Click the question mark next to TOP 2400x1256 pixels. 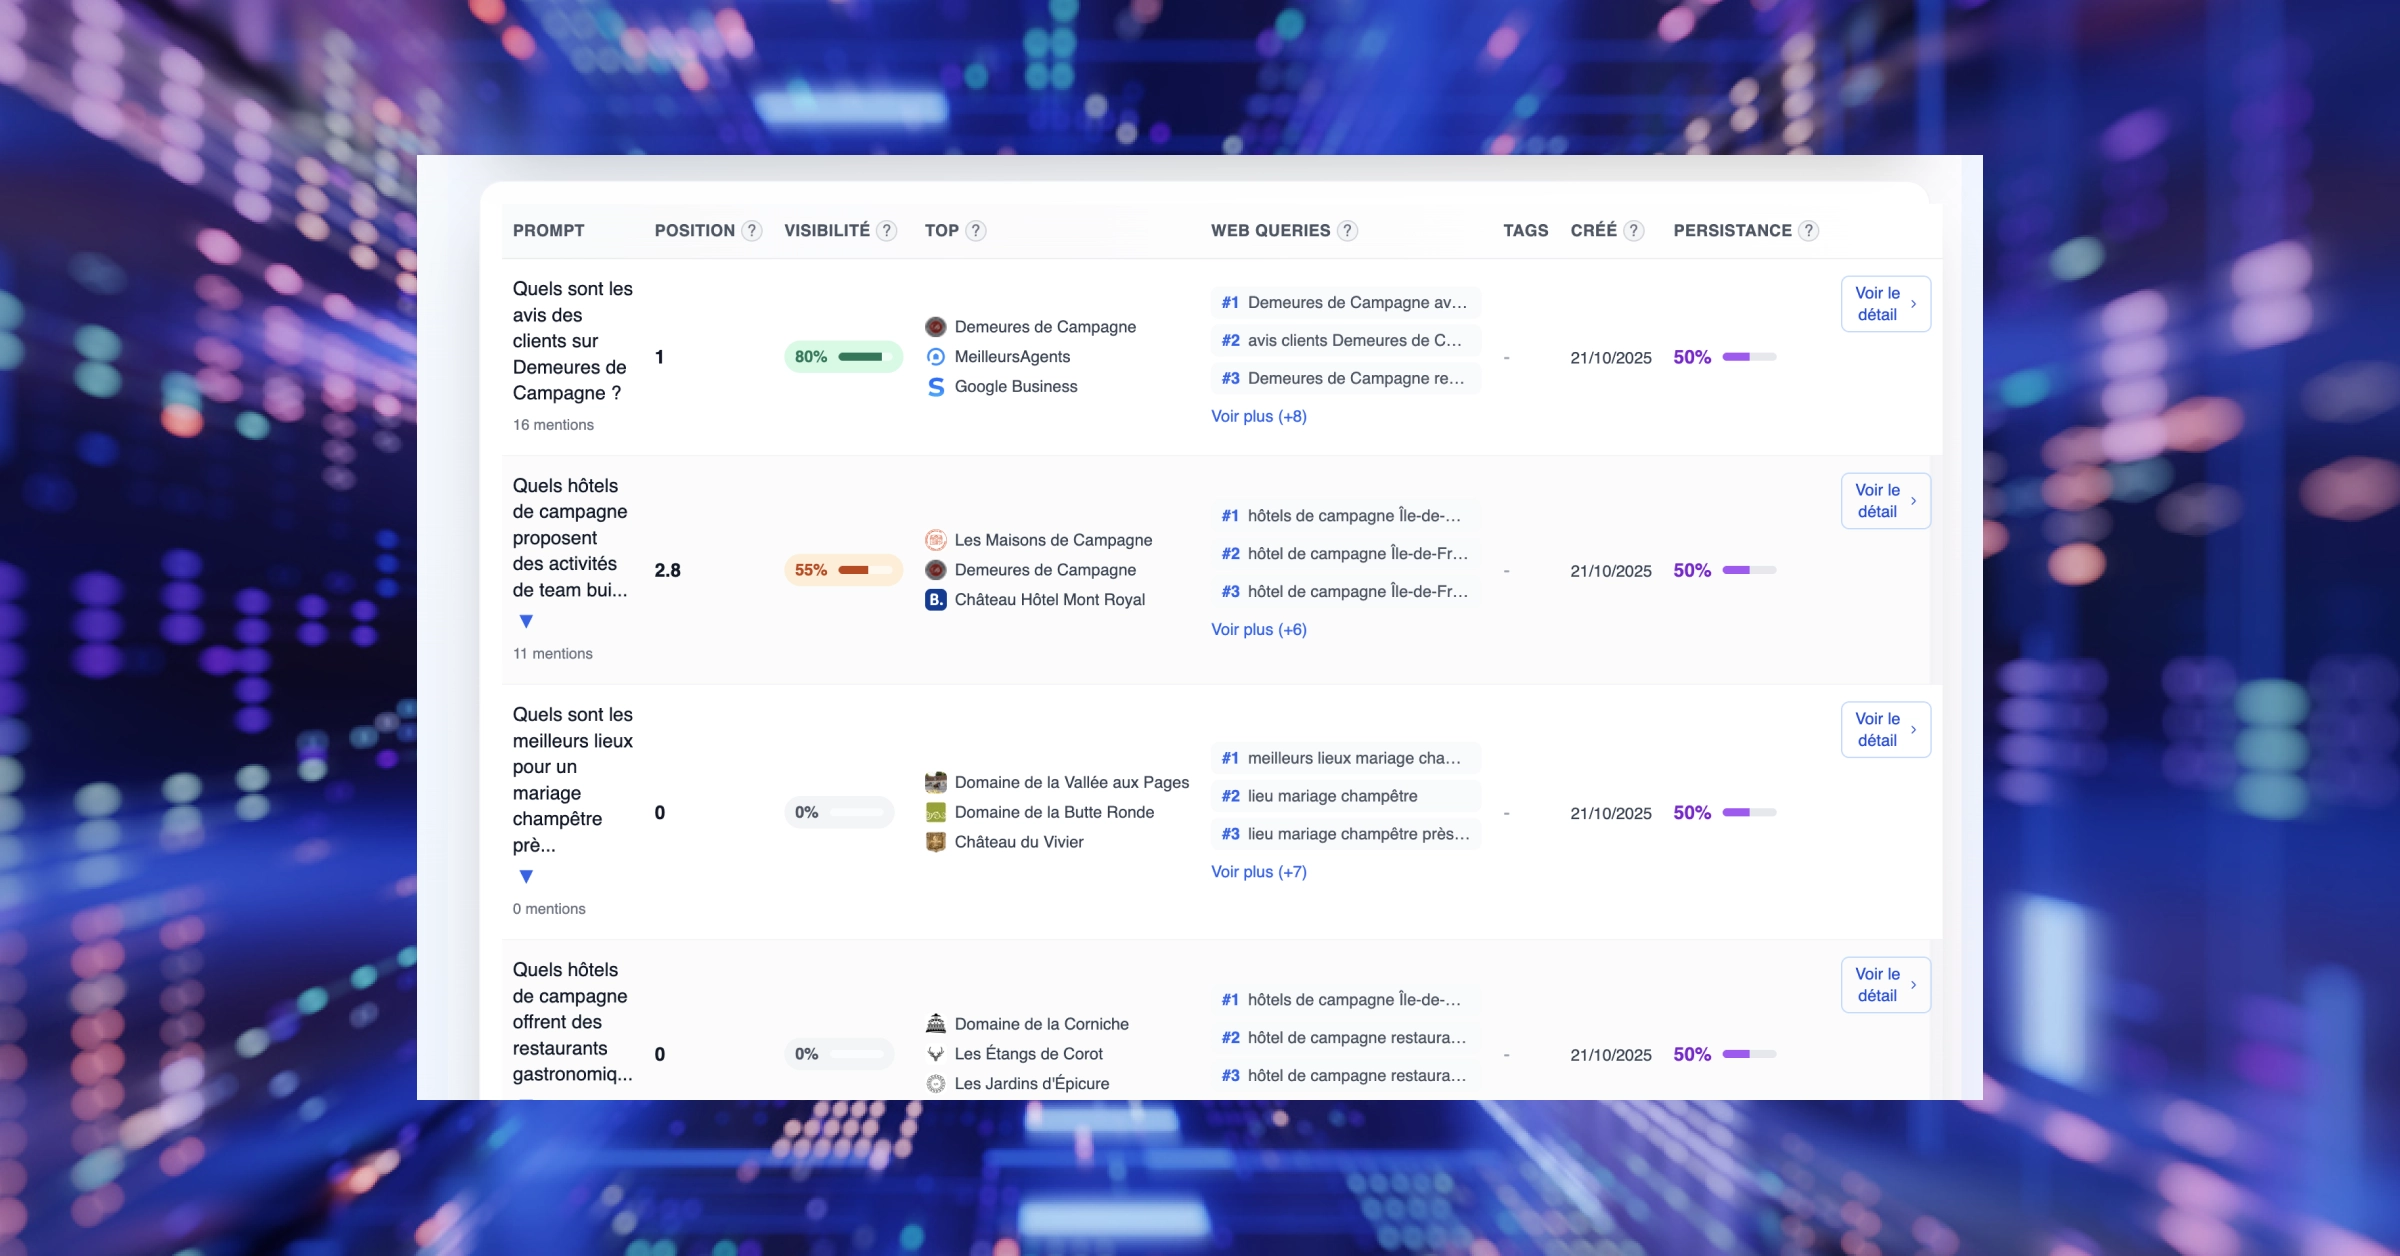(x=976, y=231)
